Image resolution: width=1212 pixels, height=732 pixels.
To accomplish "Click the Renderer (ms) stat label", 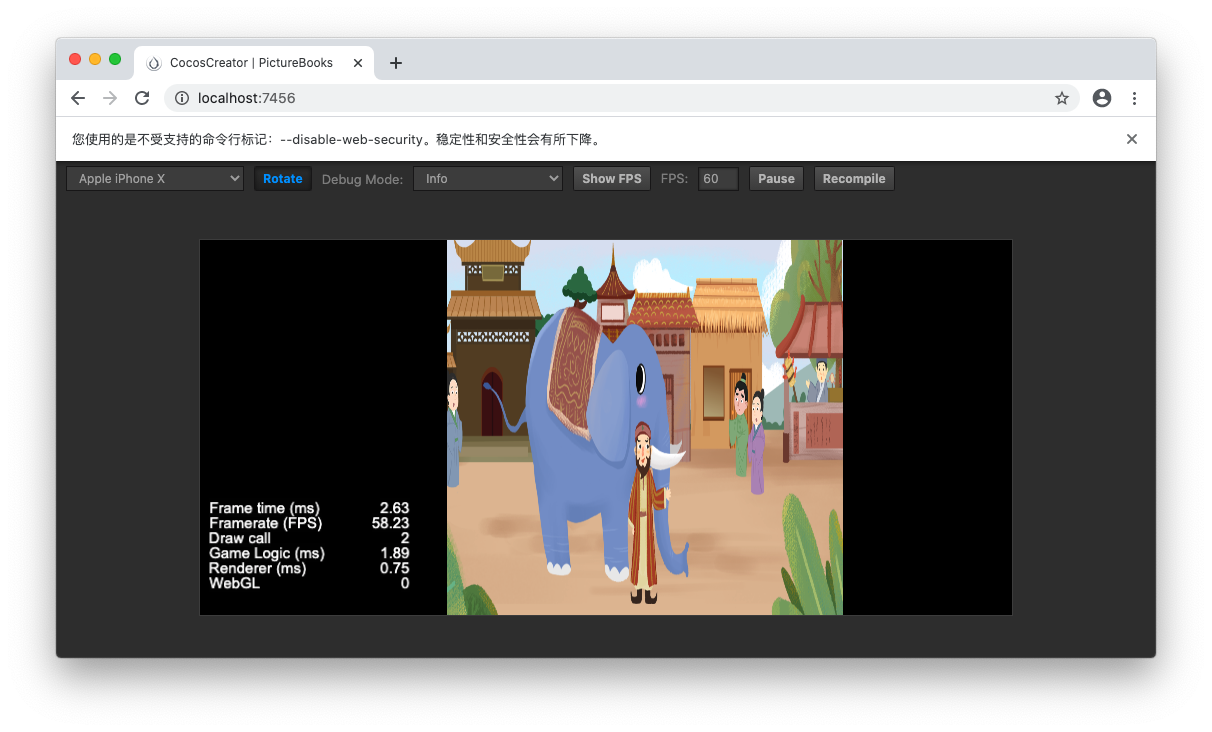I will [x=258, y=568].
